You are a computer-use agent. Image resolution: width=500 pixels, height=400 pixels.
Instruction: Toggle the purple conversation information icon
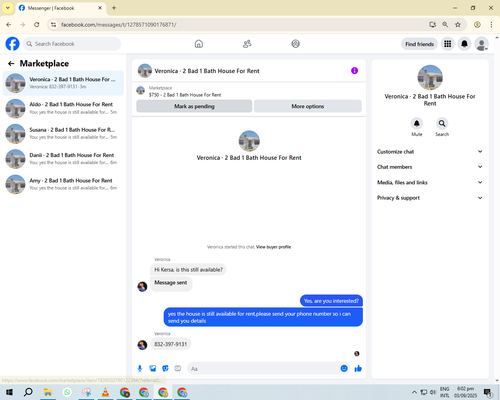(354, 71)
